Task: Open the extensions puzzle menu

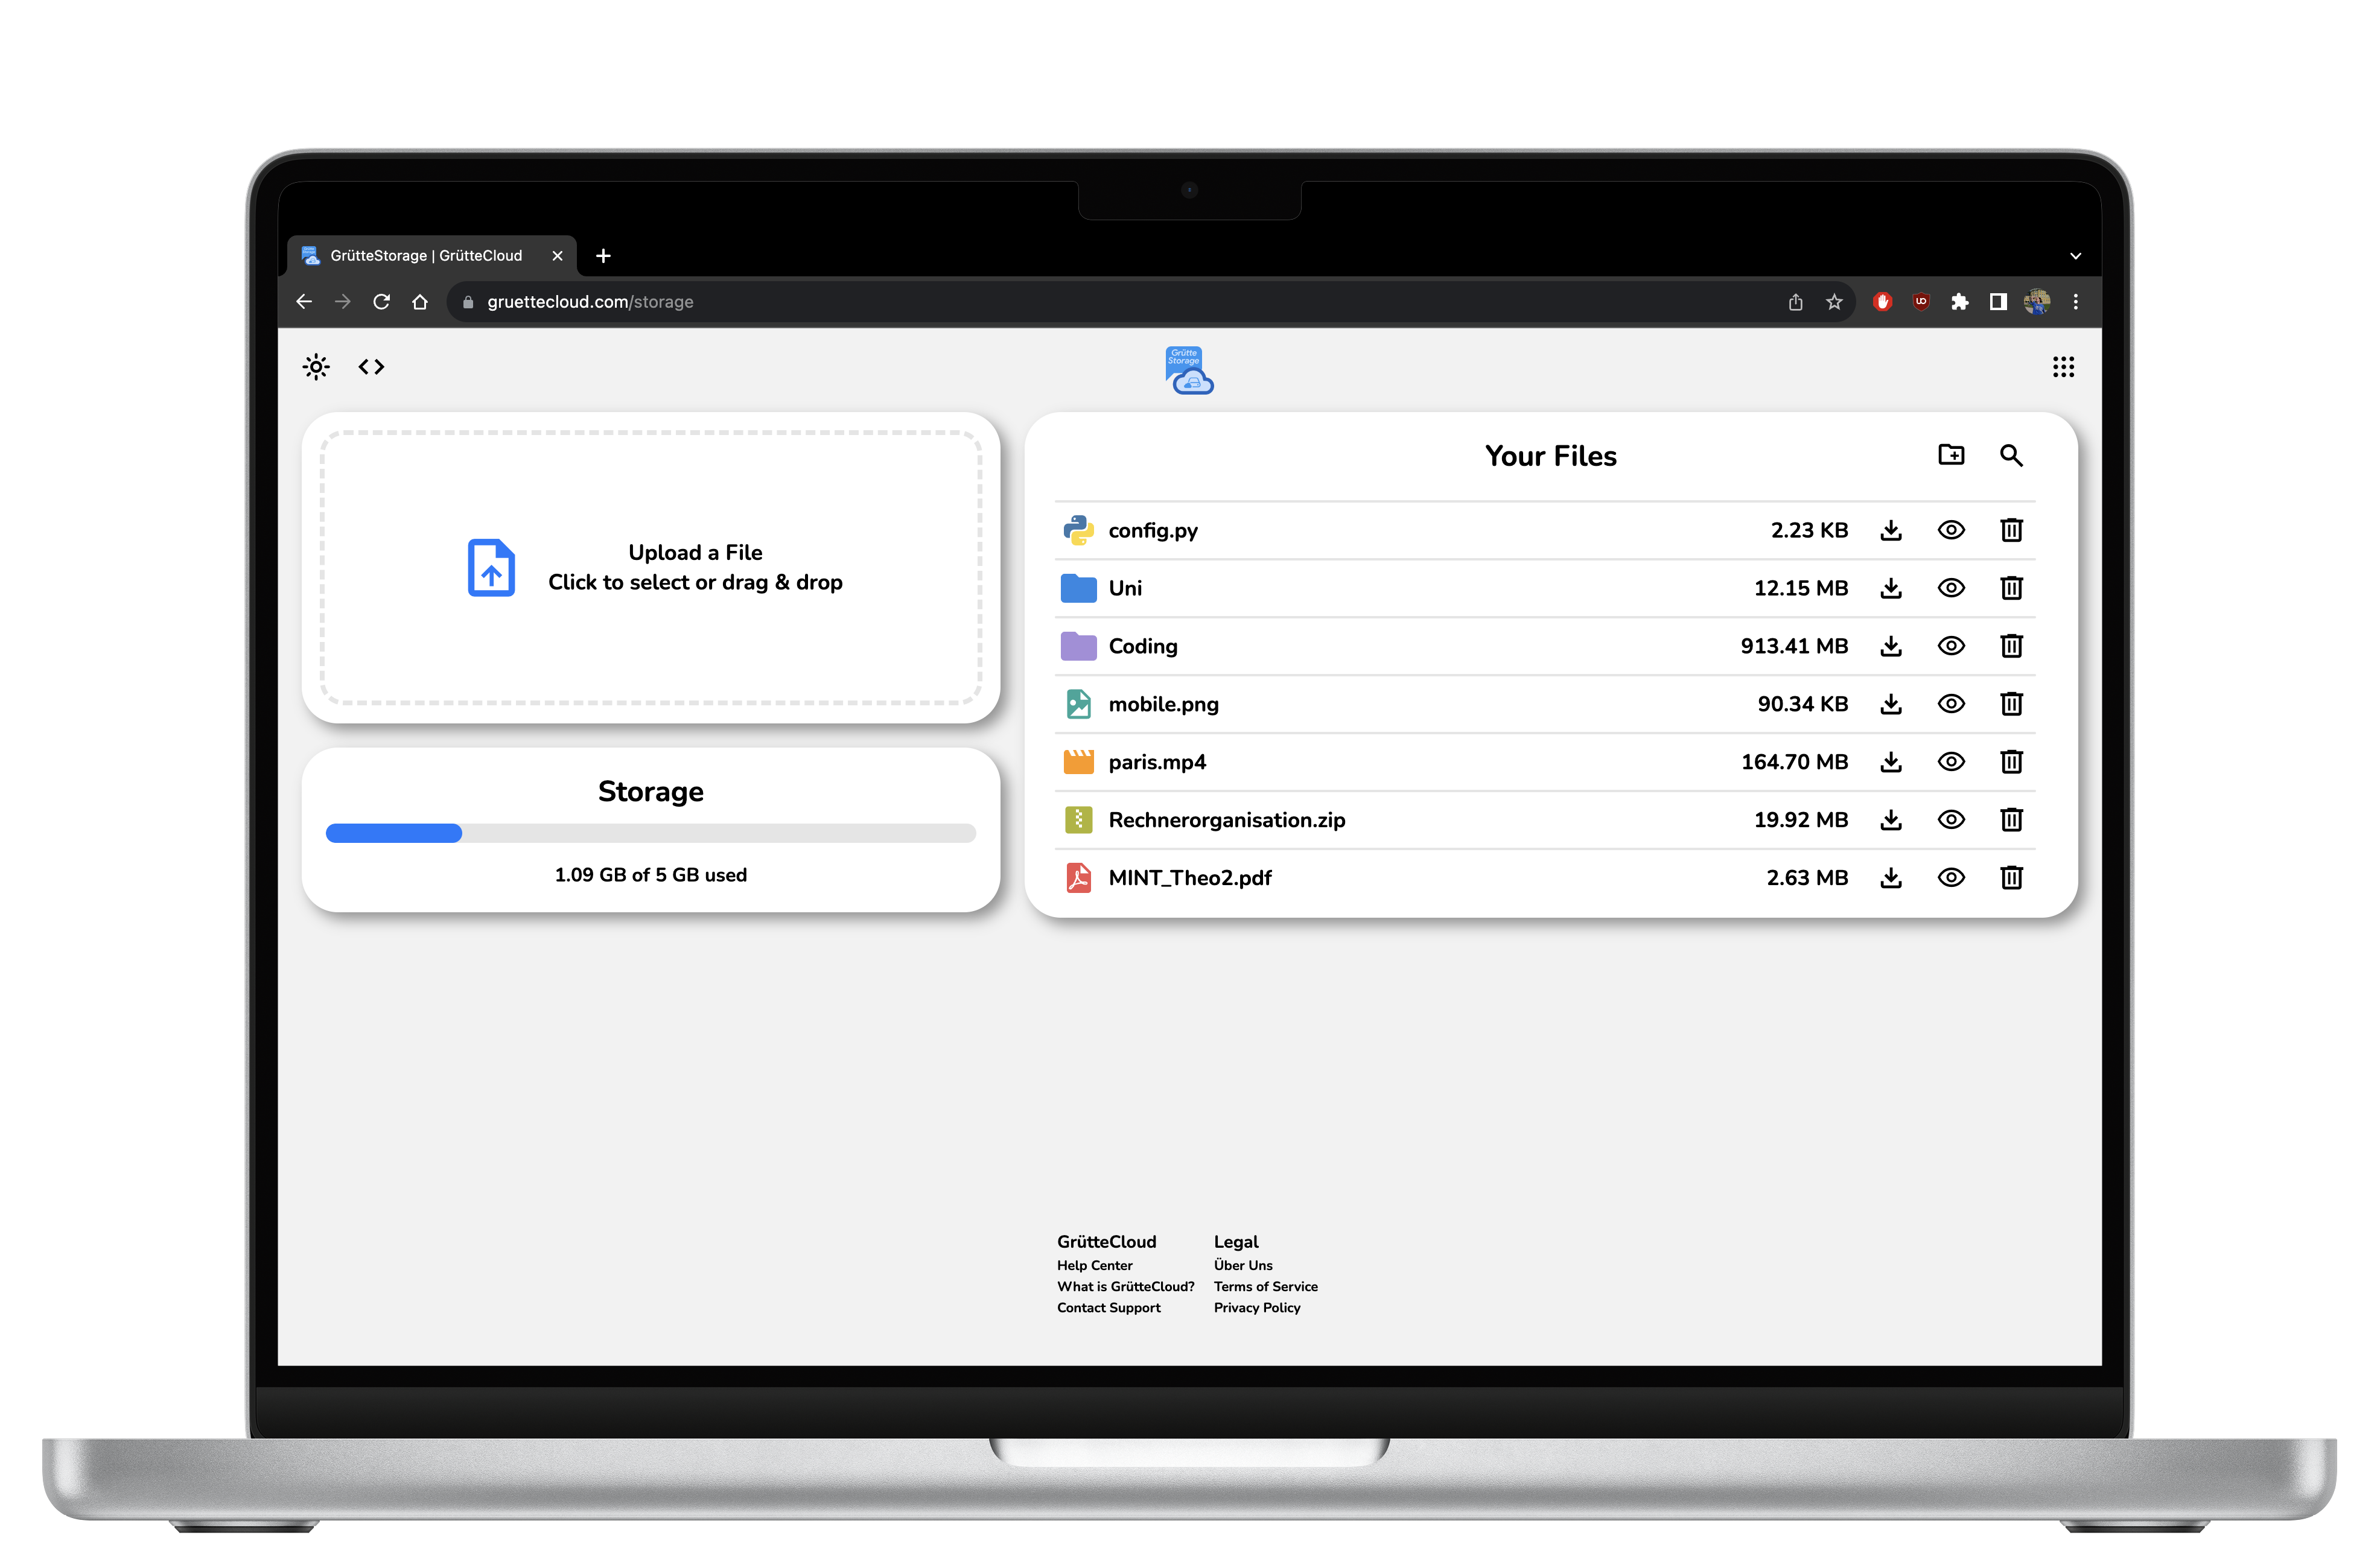Action: pyautogui.click(x=1959, y=302)
